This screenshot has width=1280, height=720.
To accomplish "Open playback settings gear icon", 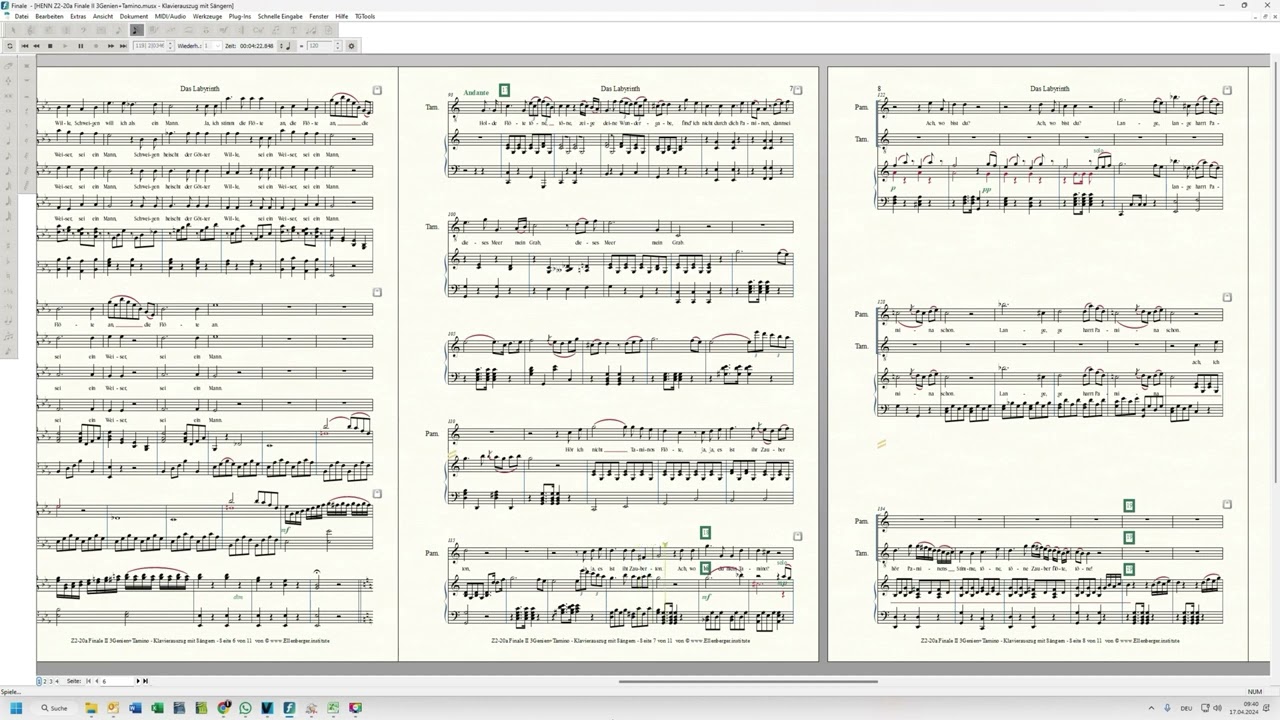I will [x=351, y=46].
